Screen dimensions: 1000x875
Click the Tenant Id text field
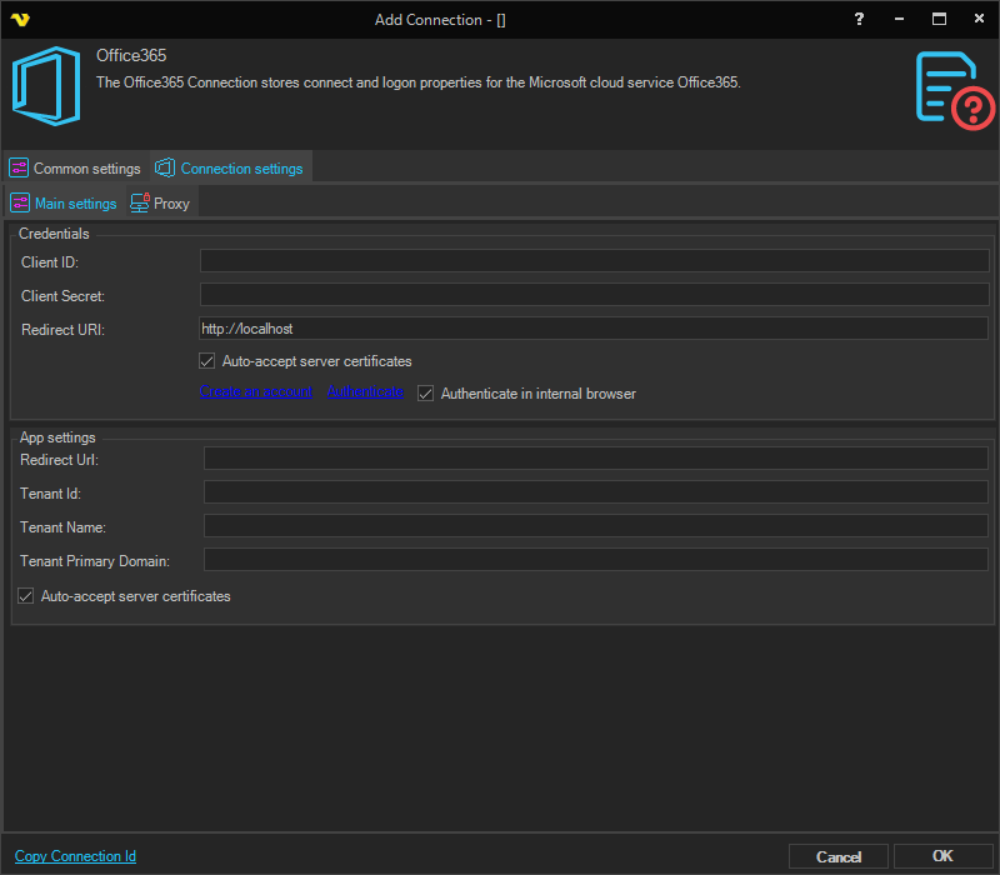pos(595,493)
